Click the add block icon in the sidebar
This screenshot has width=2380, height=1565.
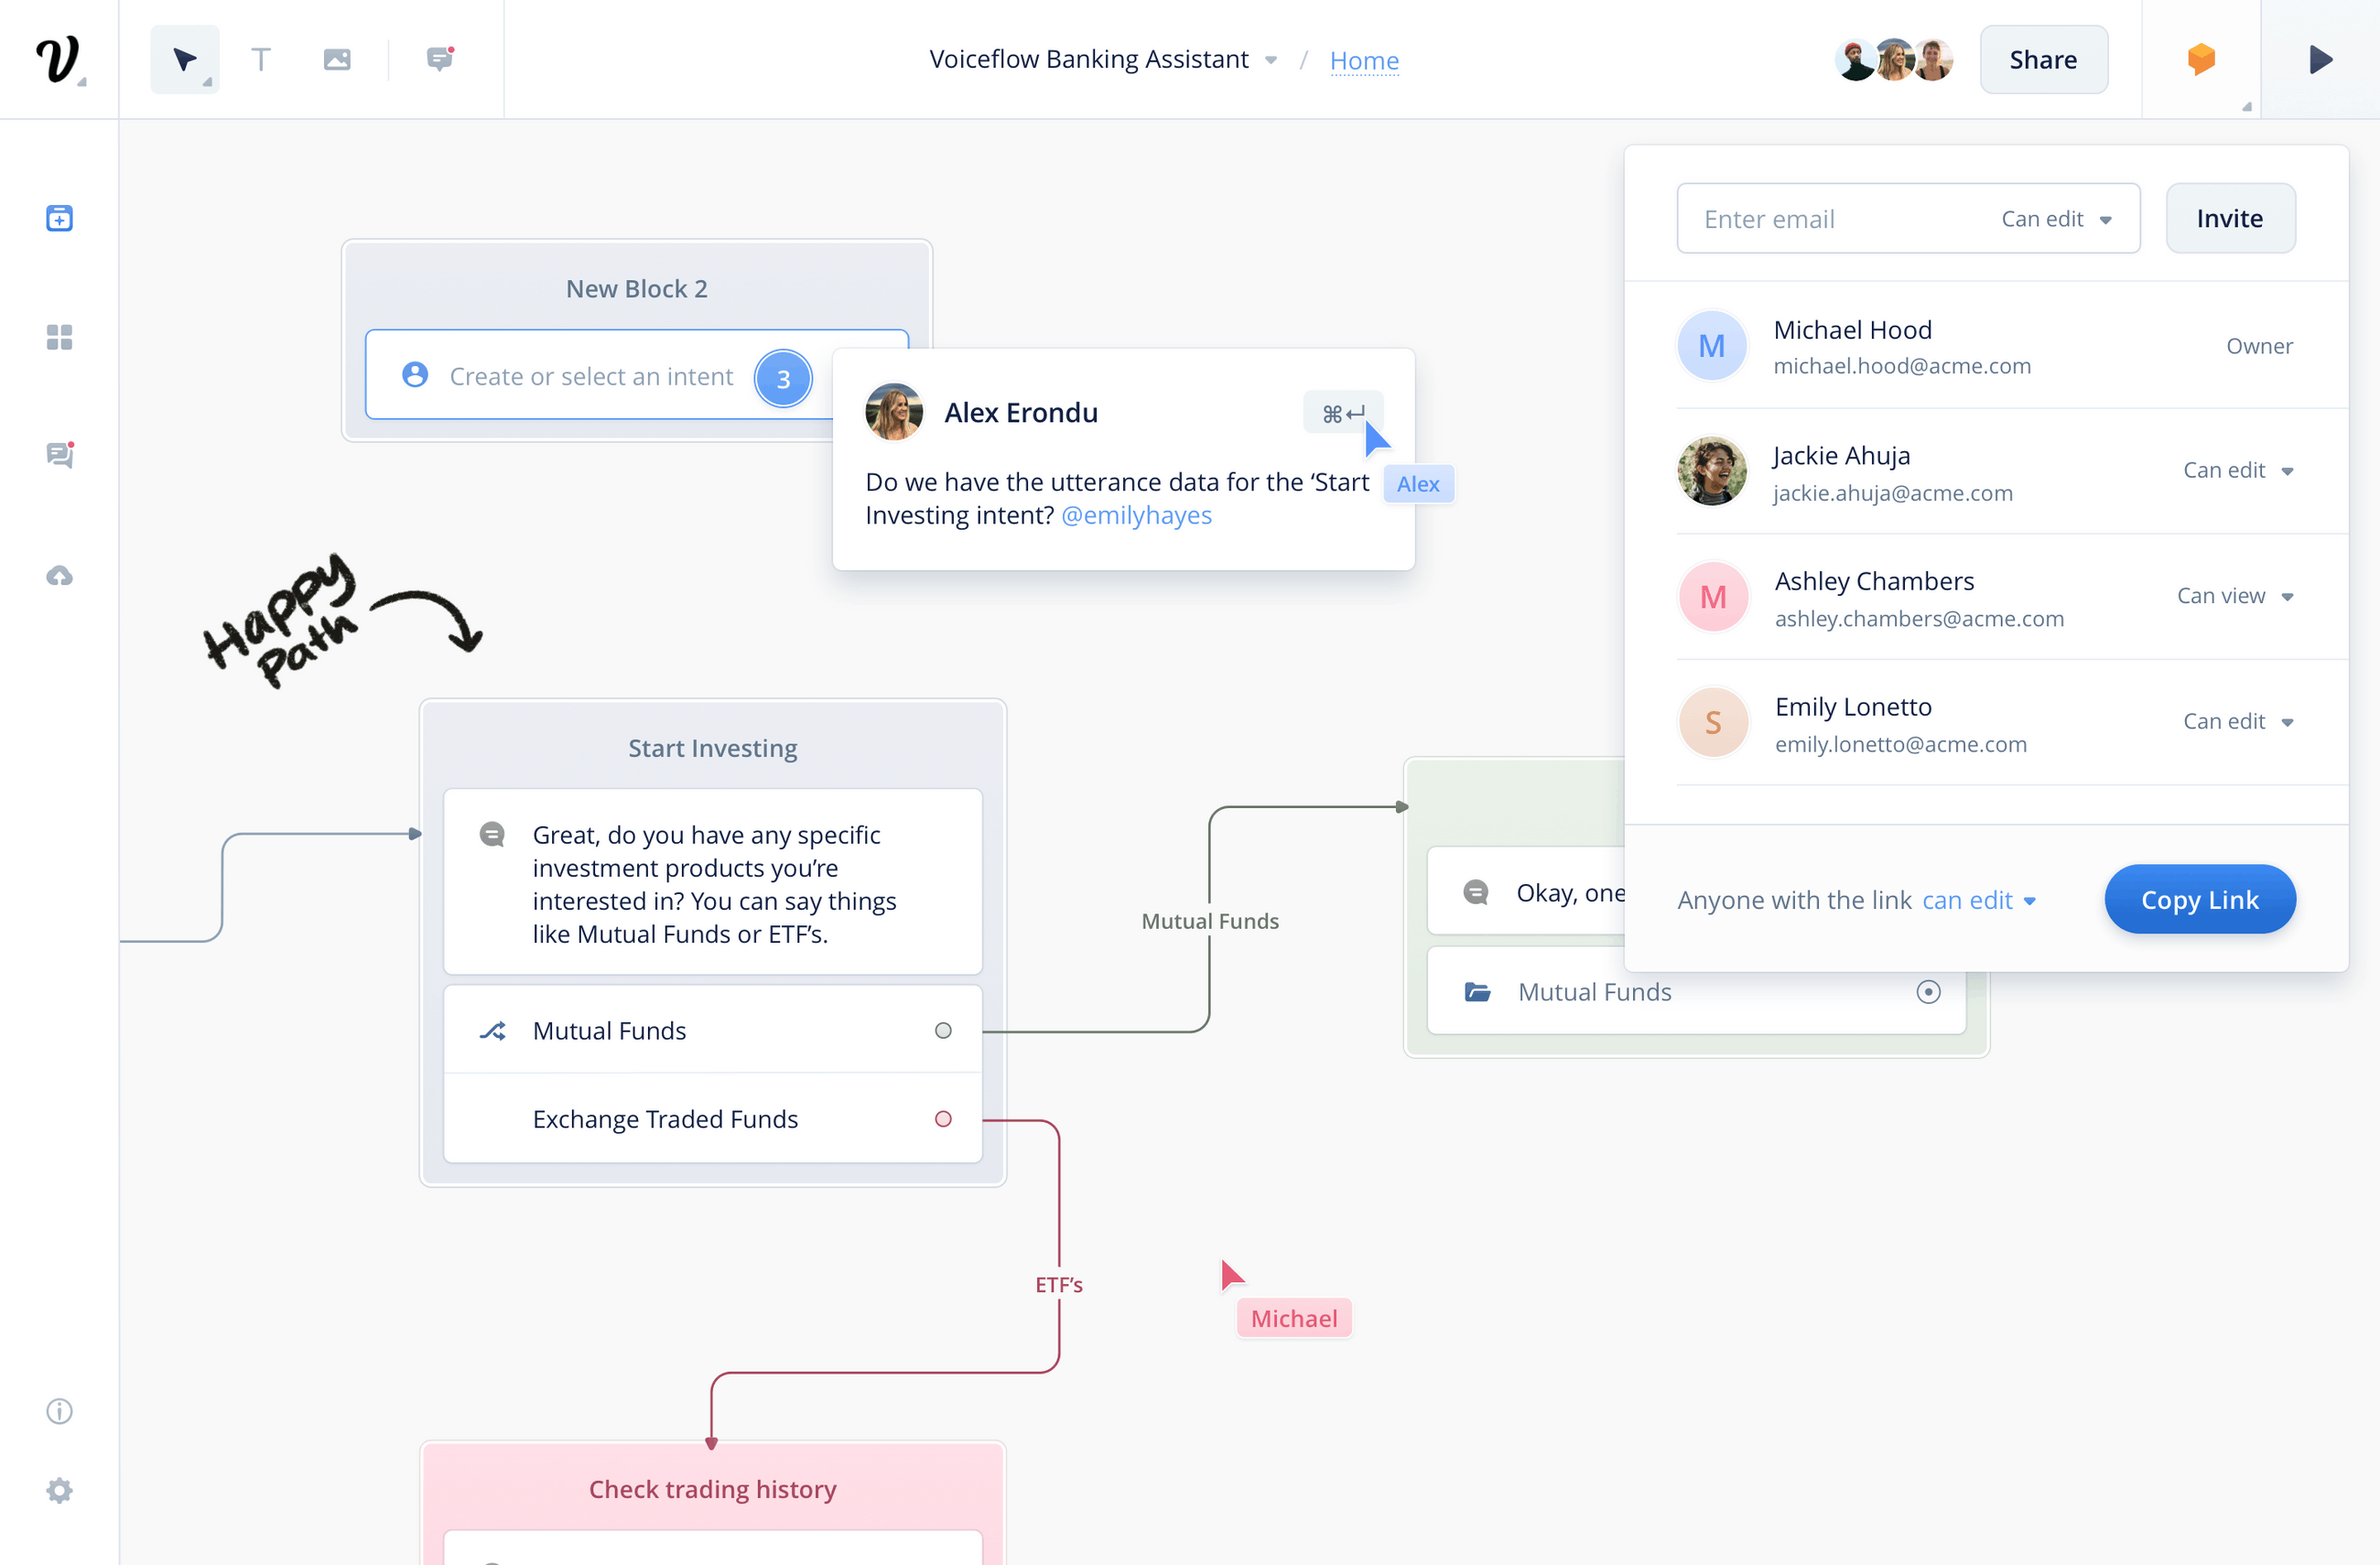(59, 217)
